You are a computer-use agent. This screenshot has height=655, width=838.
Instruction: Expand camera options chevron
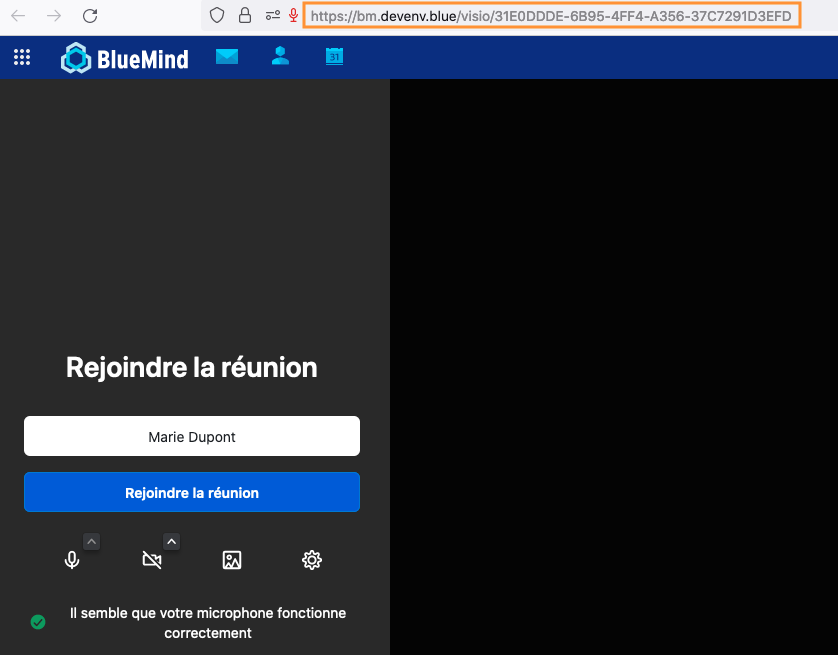171,542
